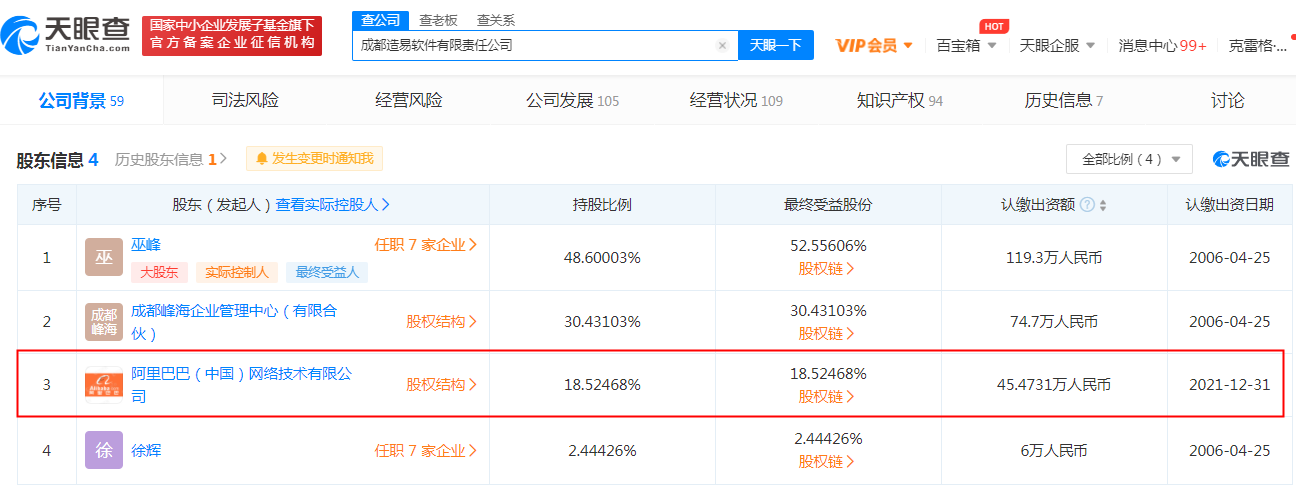This screenshot has width=1296, height=491.
Task: Open the Alibaba logo thumbnail
Action: [104, 384]
